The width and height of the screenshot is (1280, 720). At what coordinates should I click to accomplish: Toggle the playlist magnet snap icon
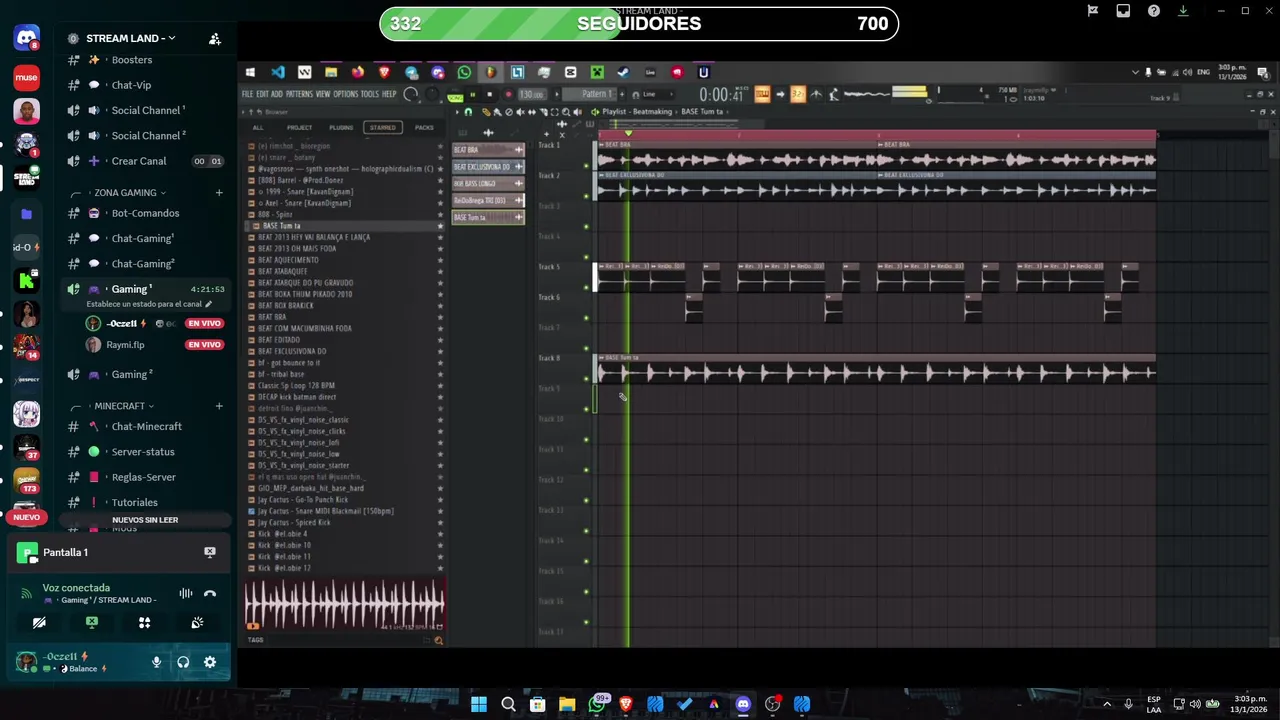[468, 112]
